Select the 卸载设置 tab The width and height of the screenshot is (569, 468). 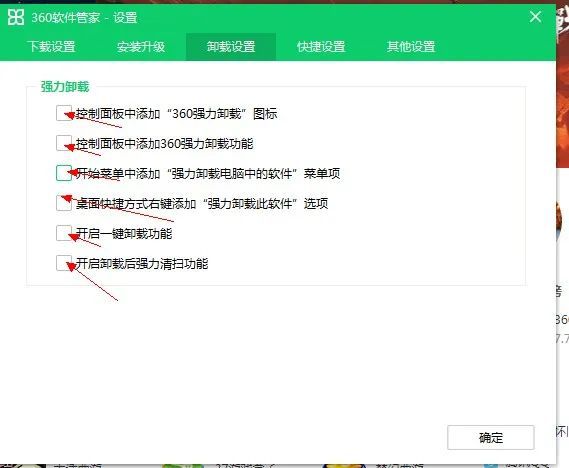tap(231, 46)
